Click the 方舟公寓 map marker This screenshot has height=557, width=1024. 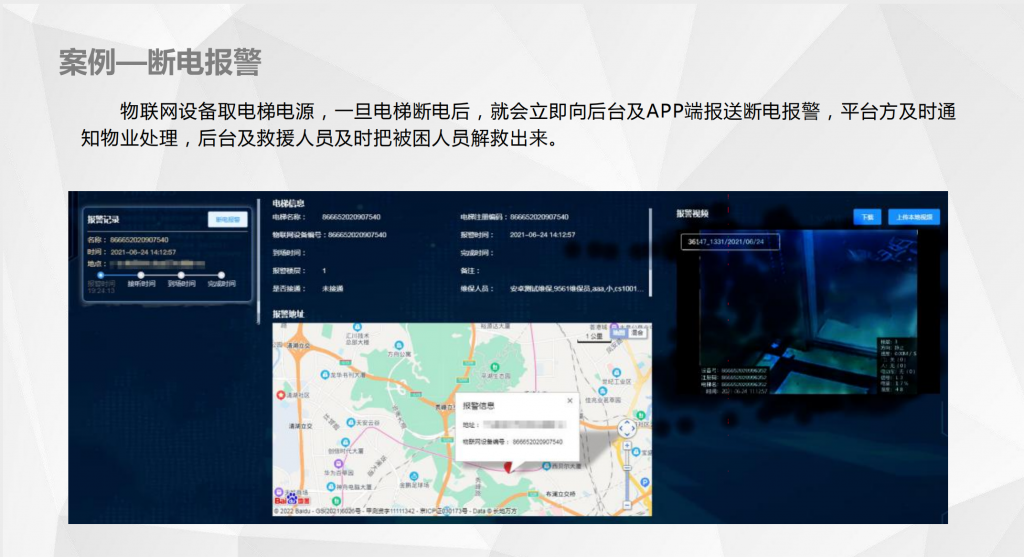click(x=399, y=345)
